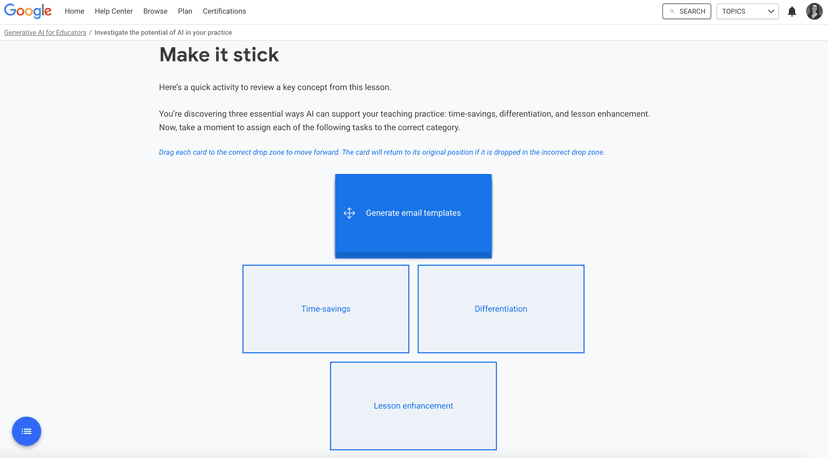The image size is (828, 458).
Task: Go to Home in top navigation
Action: 74,11
